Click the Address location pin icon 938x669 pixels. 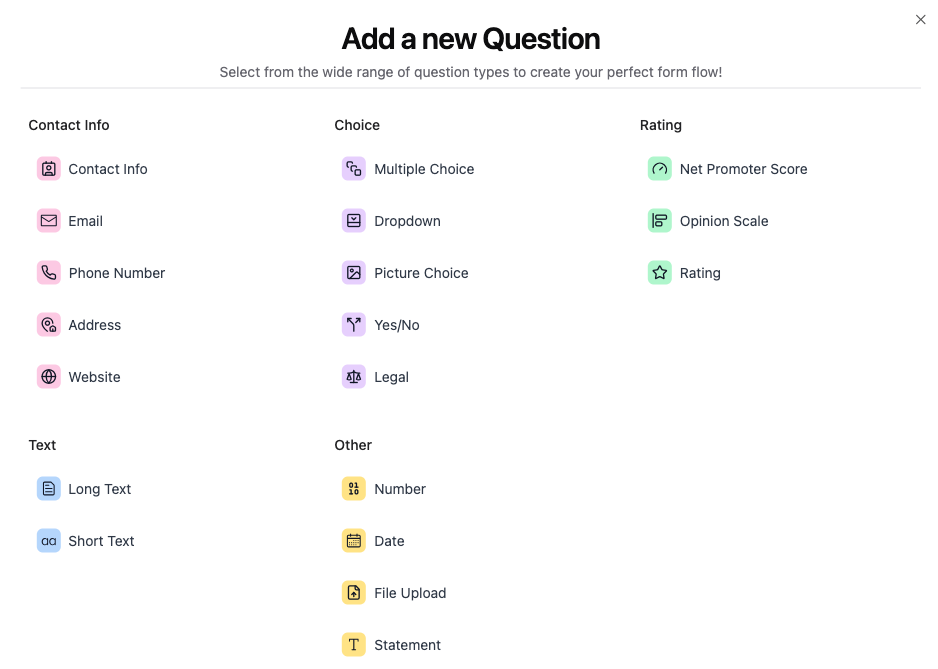click(x=48, y=325)
